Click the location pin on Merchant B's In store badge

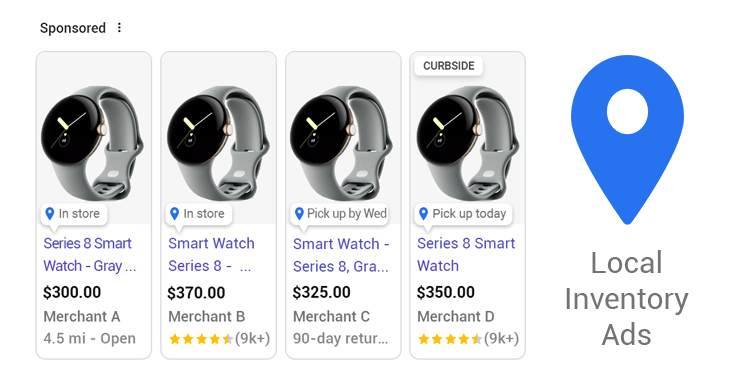coord(175,214)
